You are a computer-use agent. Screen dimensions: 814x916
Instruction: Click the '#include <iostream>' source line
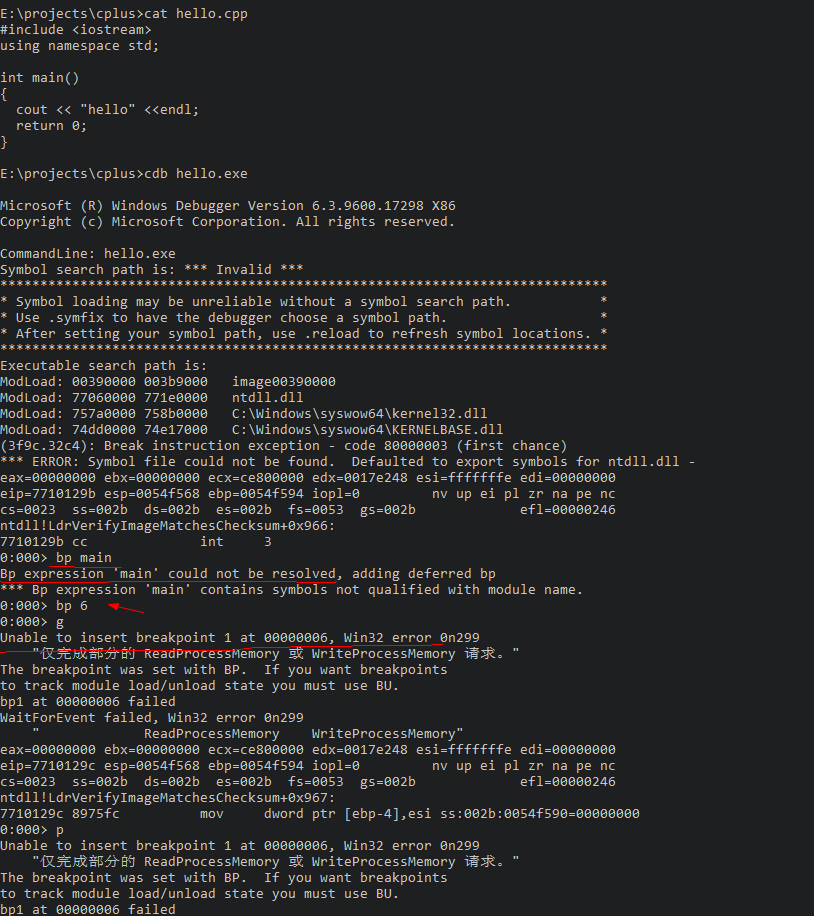76,30
